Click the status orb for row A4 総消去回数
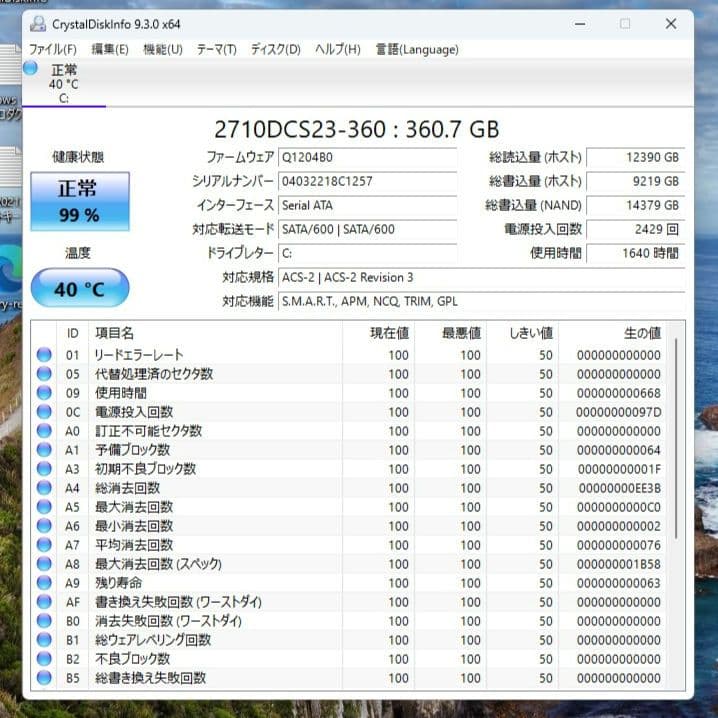 click(44, 488)
